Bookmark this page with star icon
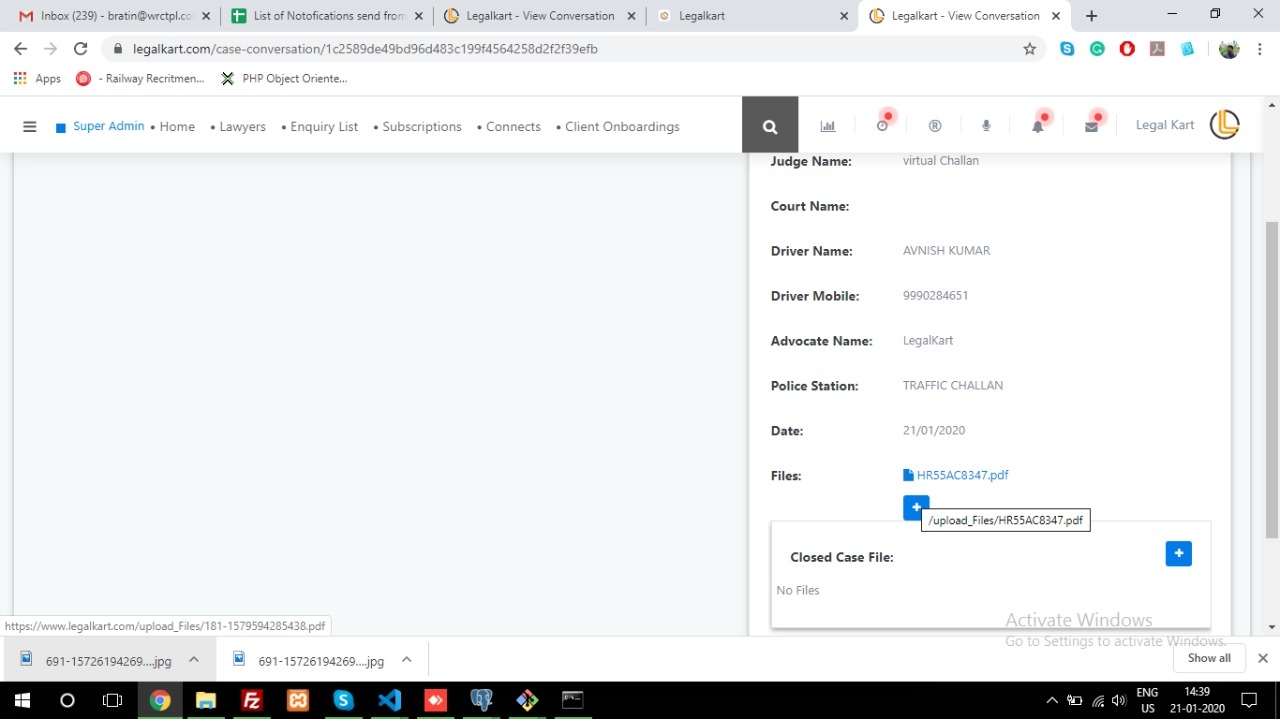 point(1029,49)
